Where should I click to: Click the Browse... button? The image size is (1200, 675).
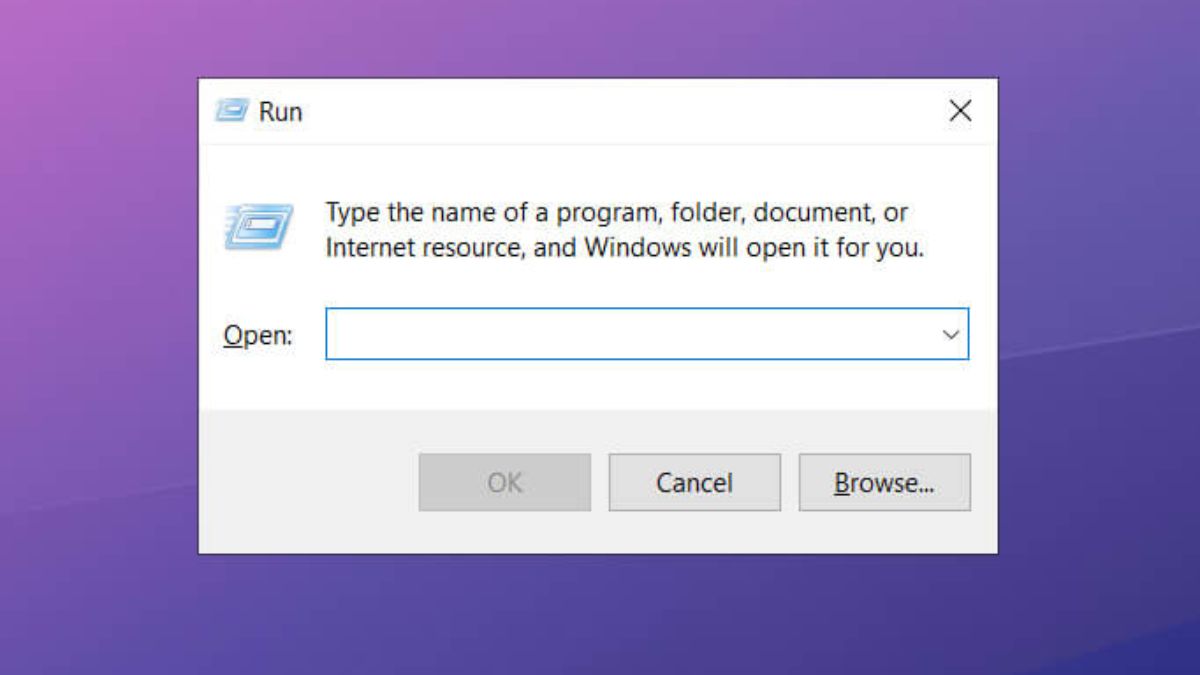(884, 483)
